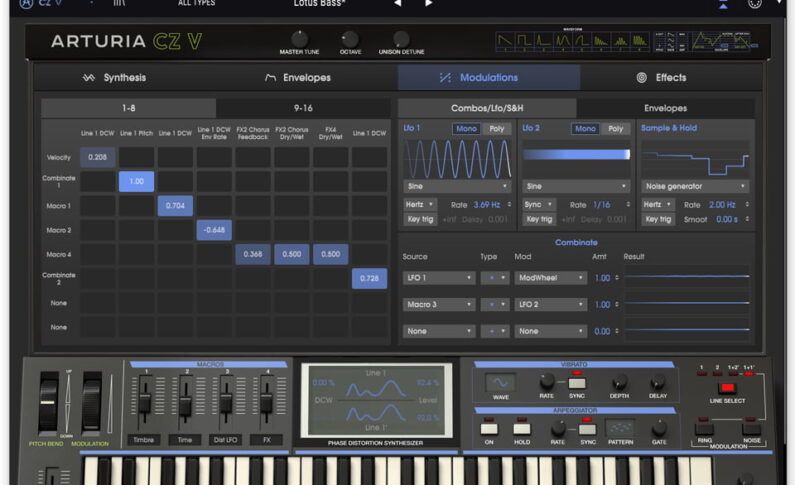Click the phase distortion Line 1 display

[x=376, y=400]
